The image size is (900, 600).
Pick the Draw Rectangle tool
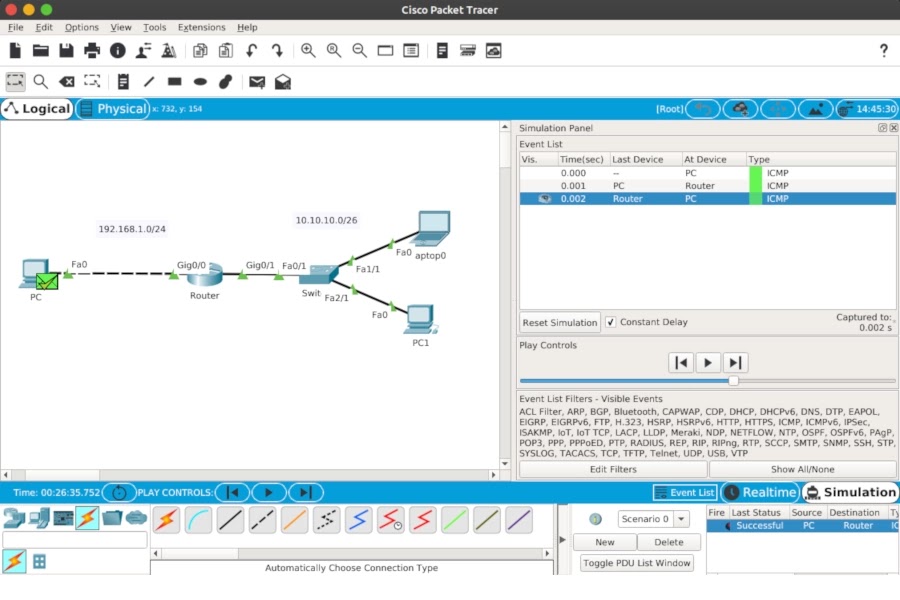[174, 82]
